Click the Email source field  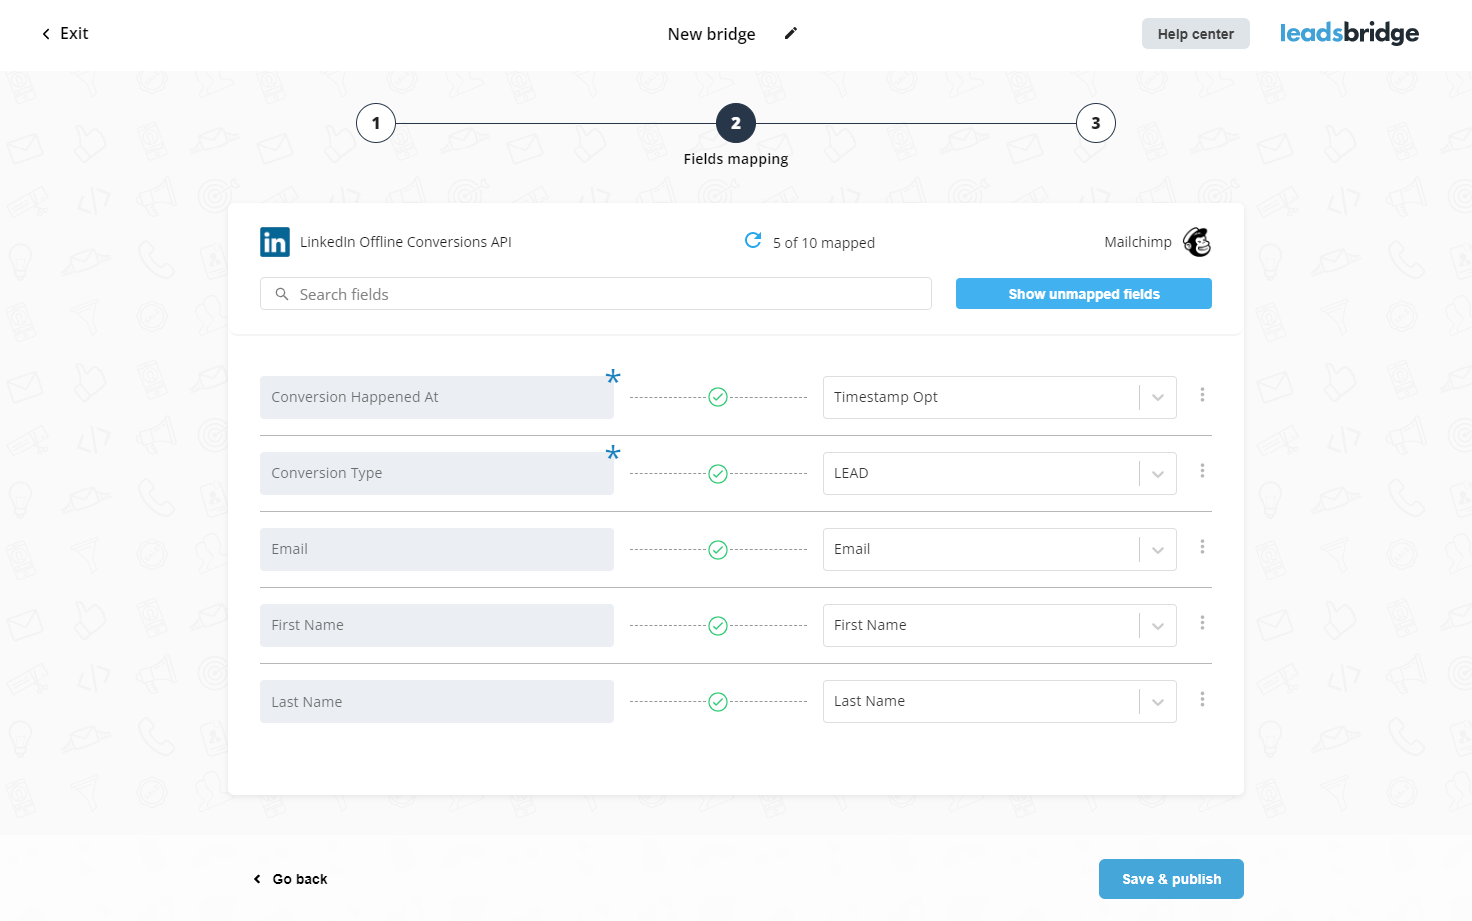pyautogui.click(x=437, y=549)
